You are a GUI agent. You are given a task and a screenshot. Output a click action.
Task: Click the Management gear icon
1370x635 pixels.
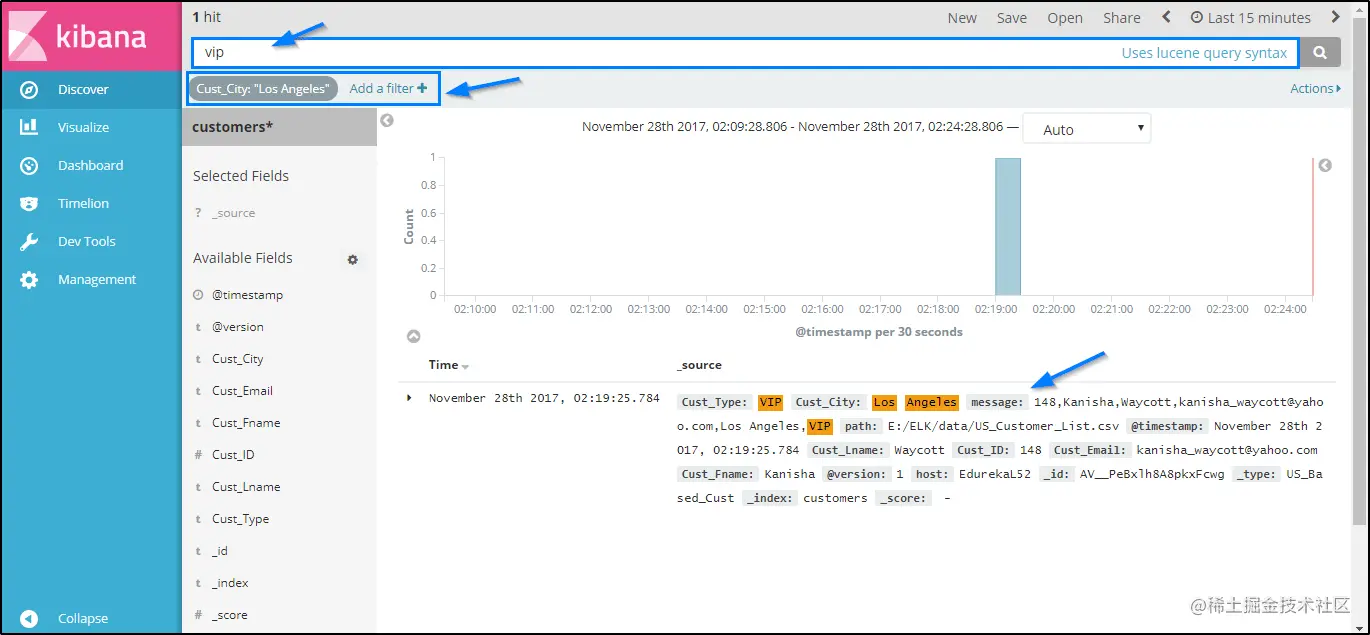(x=29, y=280)
